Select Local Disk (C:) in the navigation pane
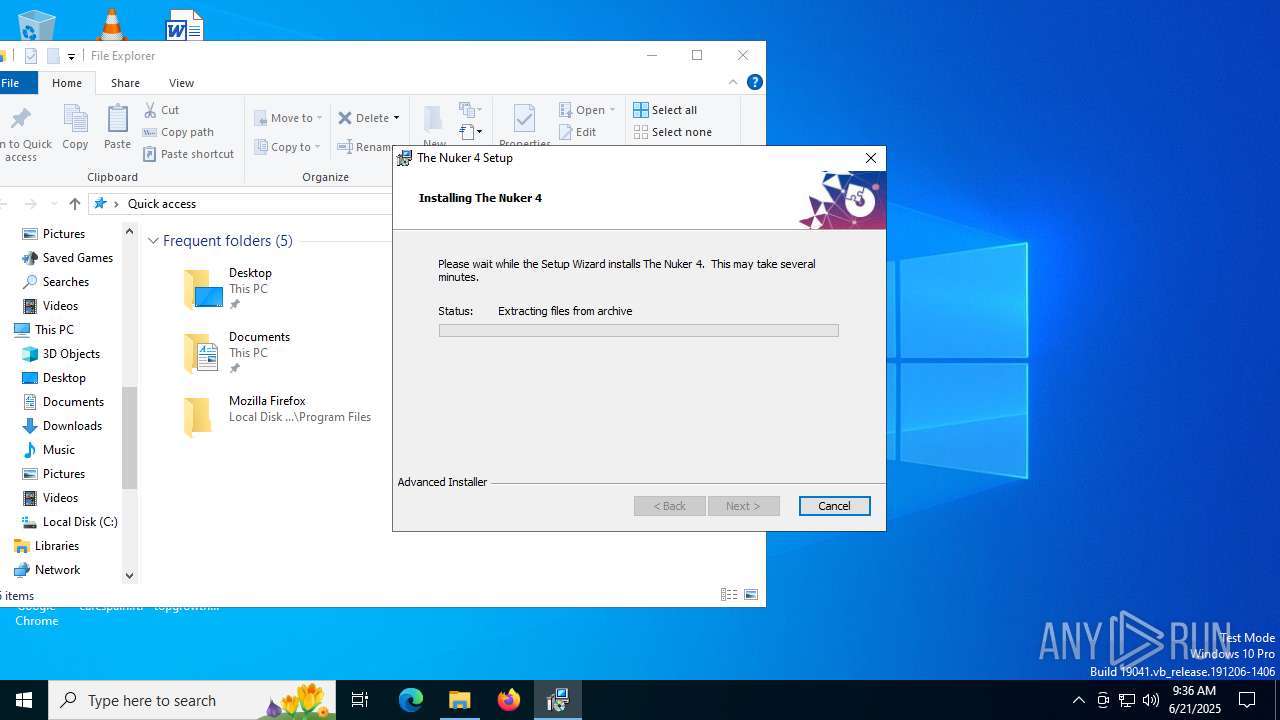This screenshot has width=1280, height=720. click(70, 522)
